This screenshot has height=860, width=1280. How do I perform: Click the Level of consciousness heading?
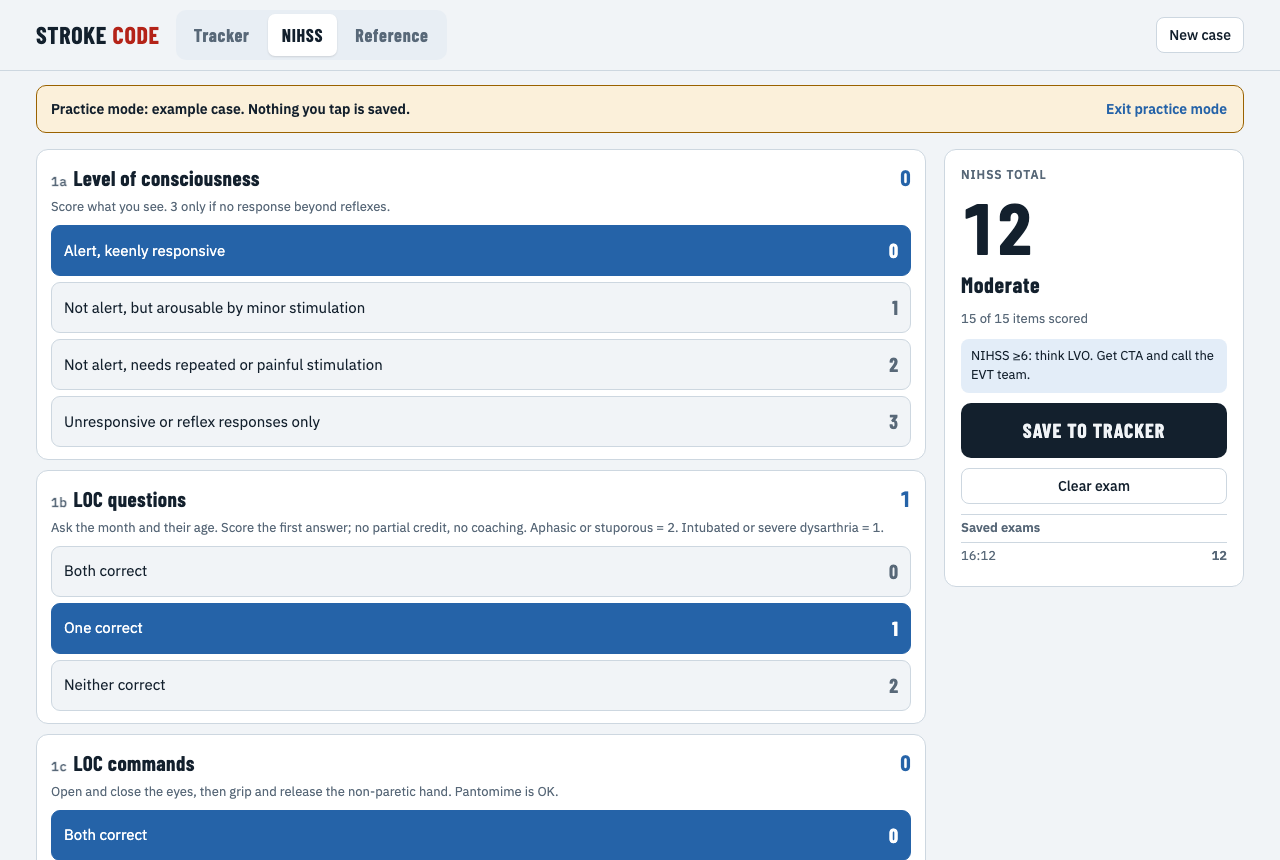166,179
